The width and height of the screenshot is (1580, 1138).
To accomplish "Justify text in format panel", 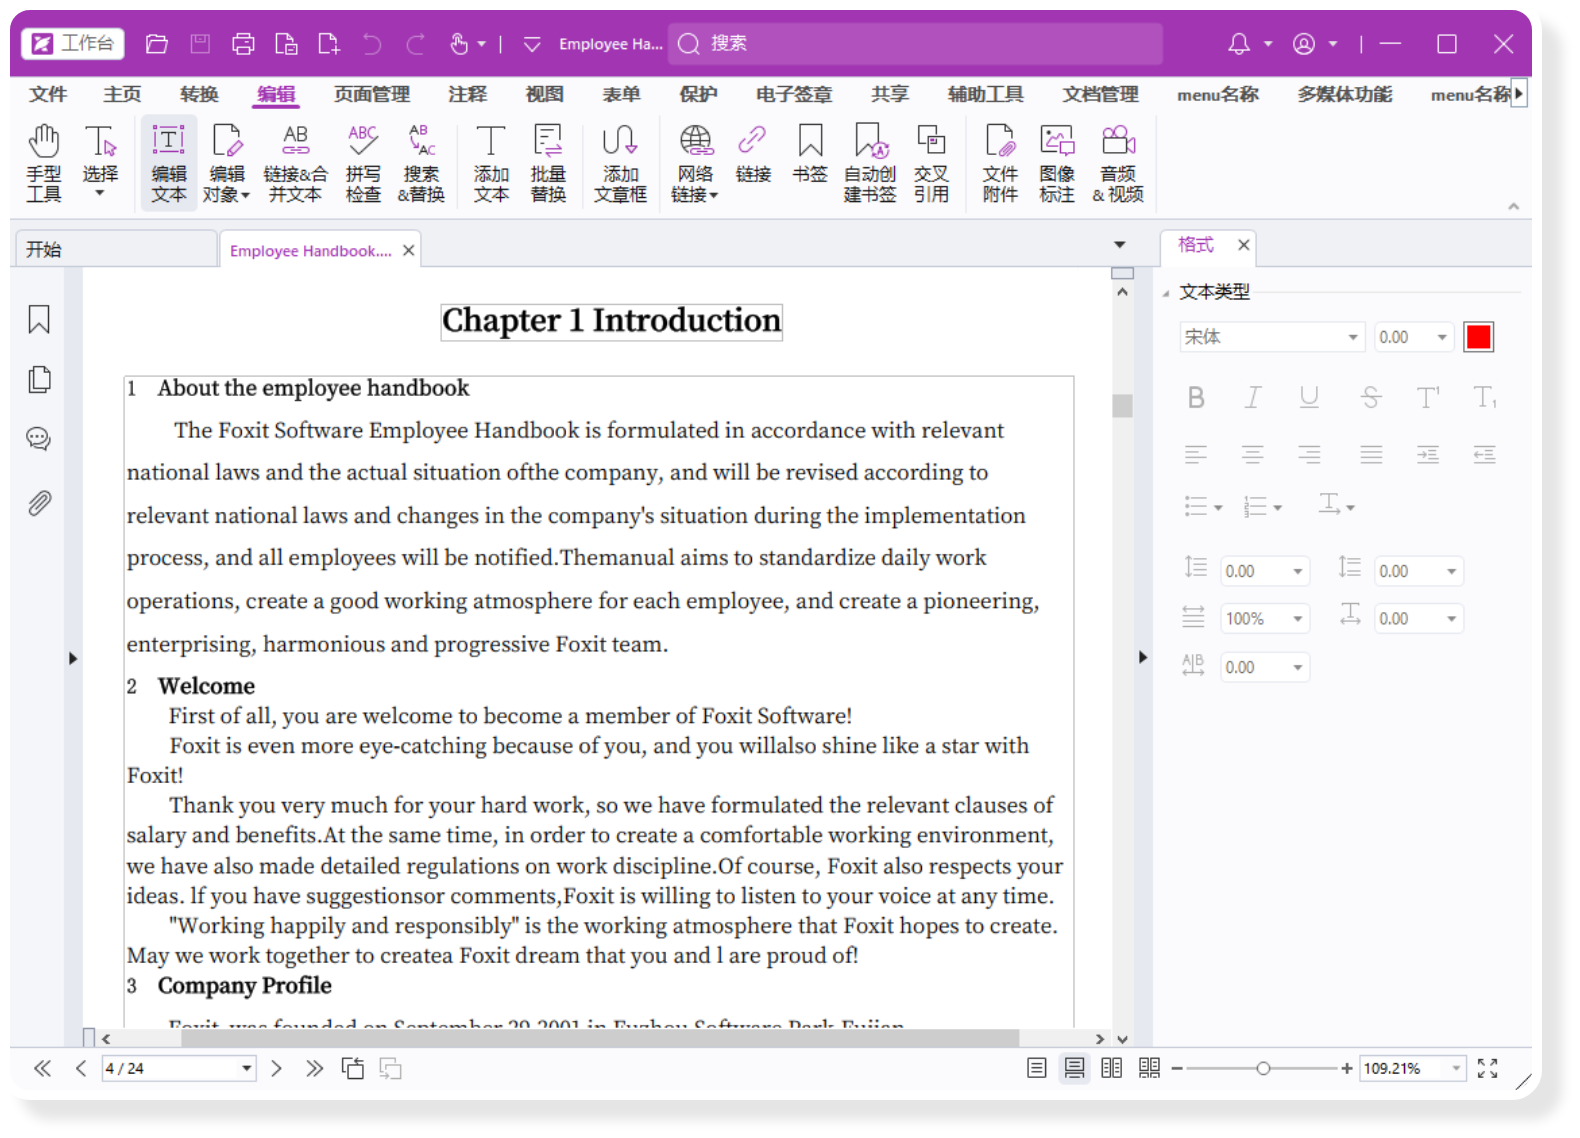I will (1371, 455).
